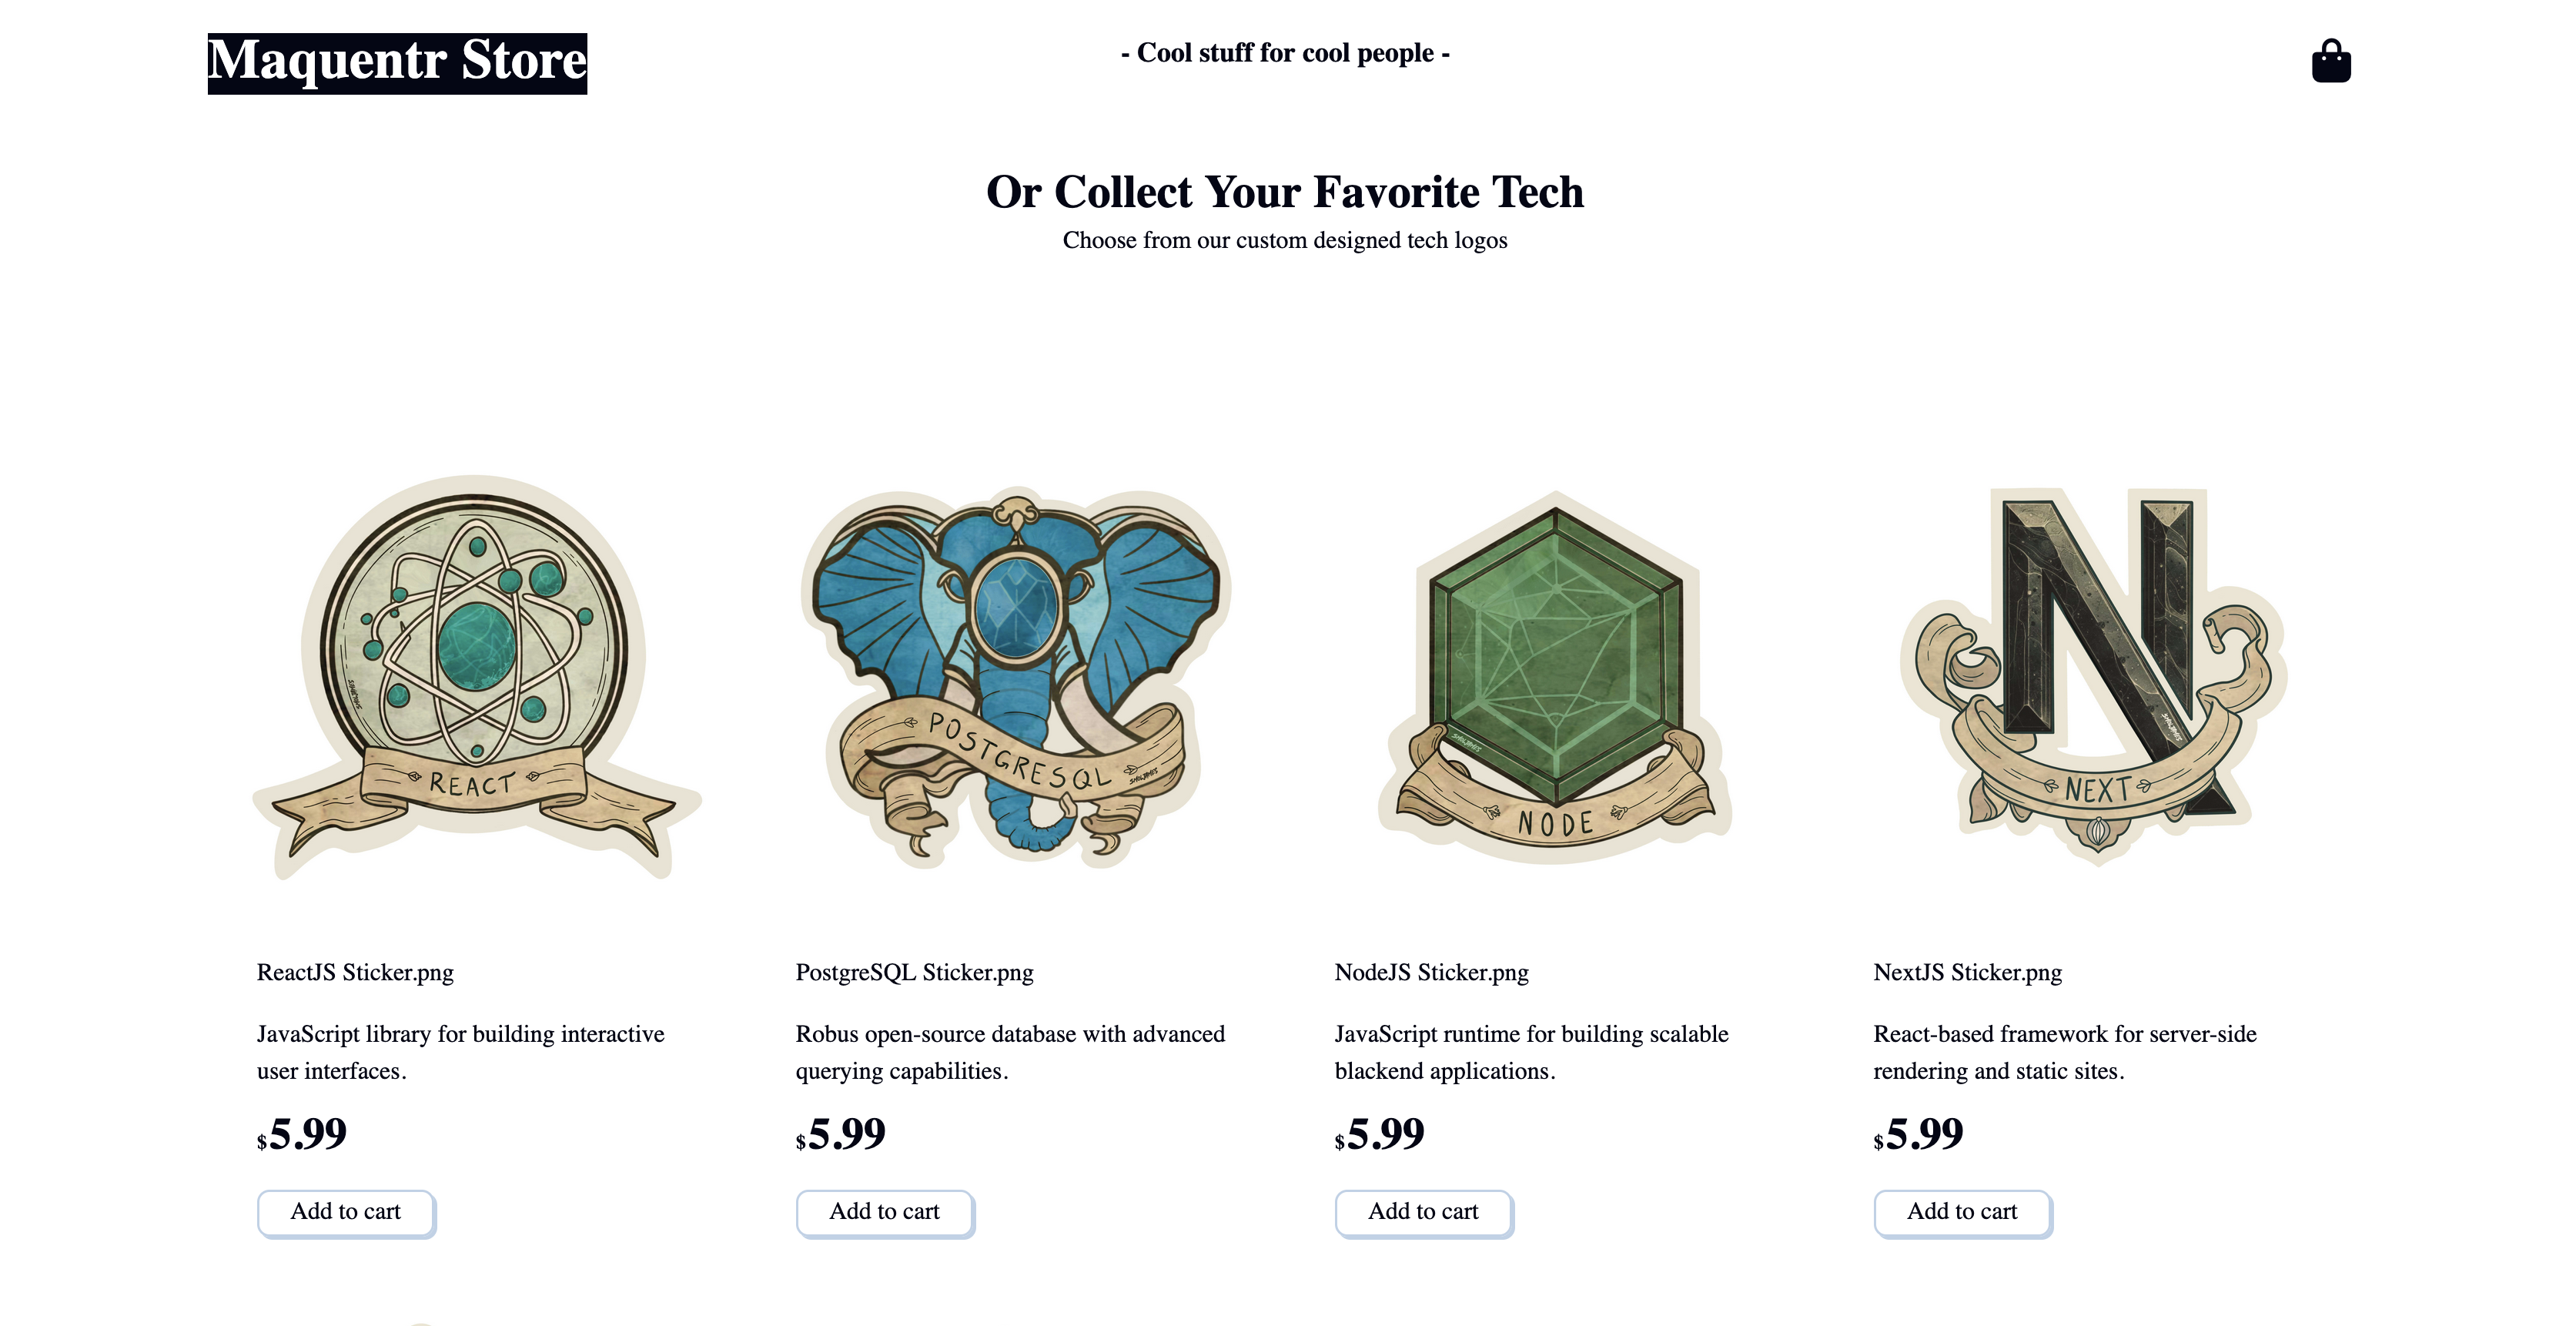The width and height of the screenshot is (2576, 1326).
Task: Click the NextJS Sticker.png title
Action: point(1967,972)
